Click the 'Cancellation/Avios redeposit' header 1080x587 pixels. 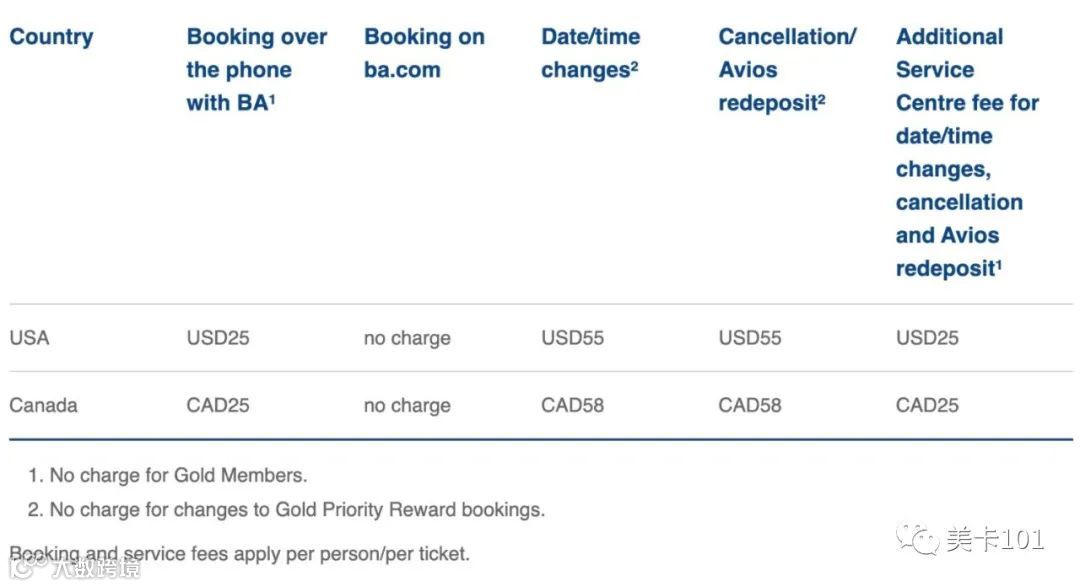coord(787,70)
